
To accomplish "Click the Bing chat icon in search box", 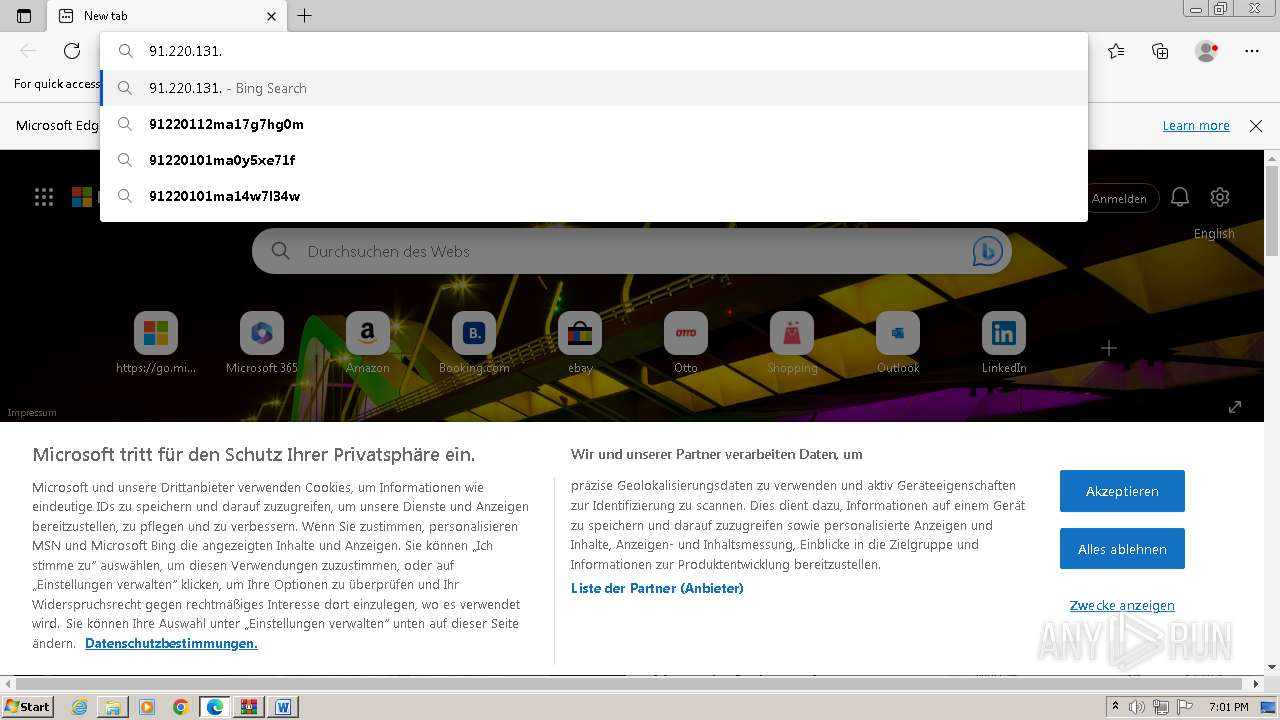I will pyautogui.click(x=987, y=252).
